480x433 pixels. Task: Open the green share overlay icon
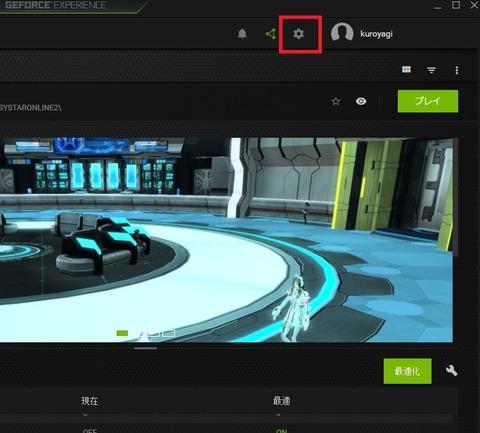coord(270,34)
